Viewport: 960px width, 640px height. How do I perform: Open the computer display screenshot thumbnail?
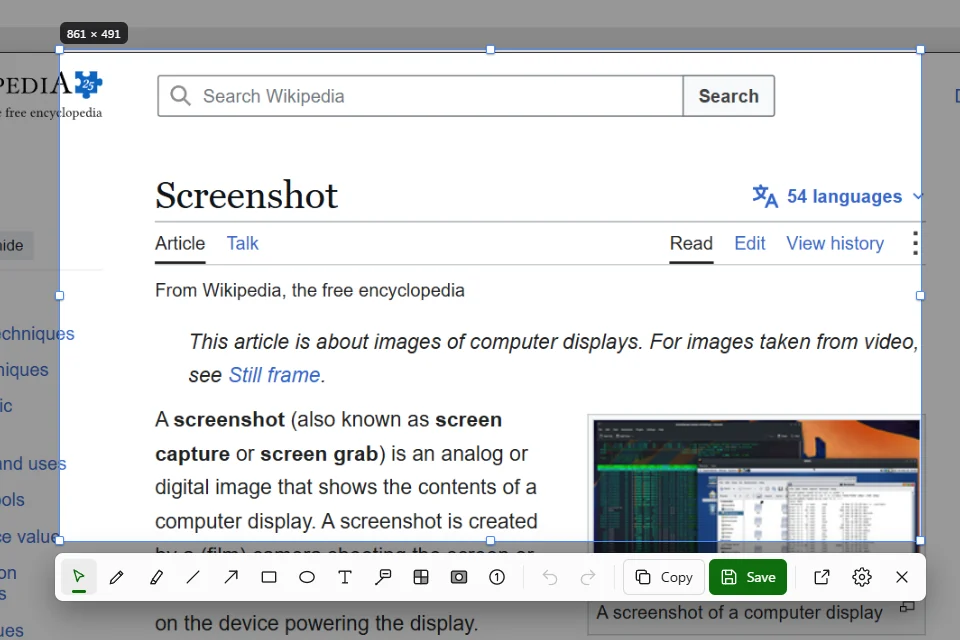click(756, 487)
